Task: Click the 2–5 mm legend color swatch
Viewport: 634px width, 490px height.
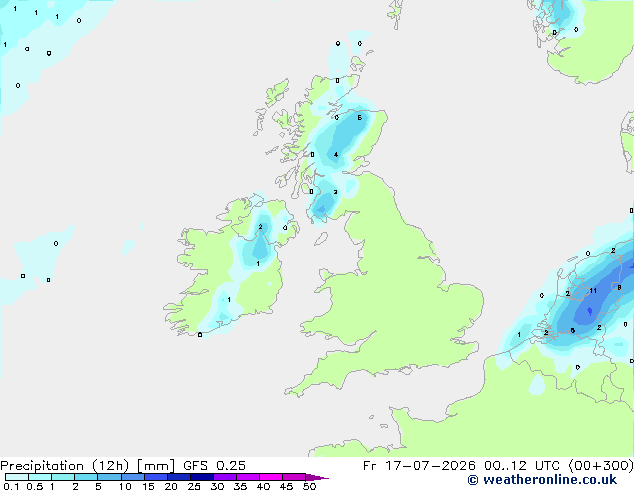Action: click(x=86, y=477)
